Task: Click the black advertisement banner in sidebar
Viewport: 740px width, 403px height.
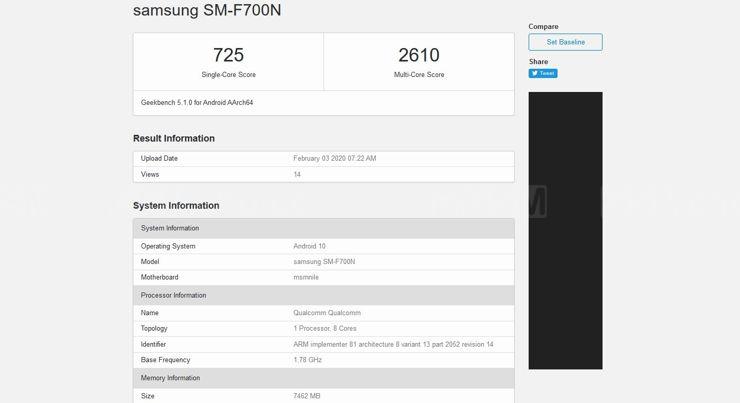Action: [x=565, y=230]
